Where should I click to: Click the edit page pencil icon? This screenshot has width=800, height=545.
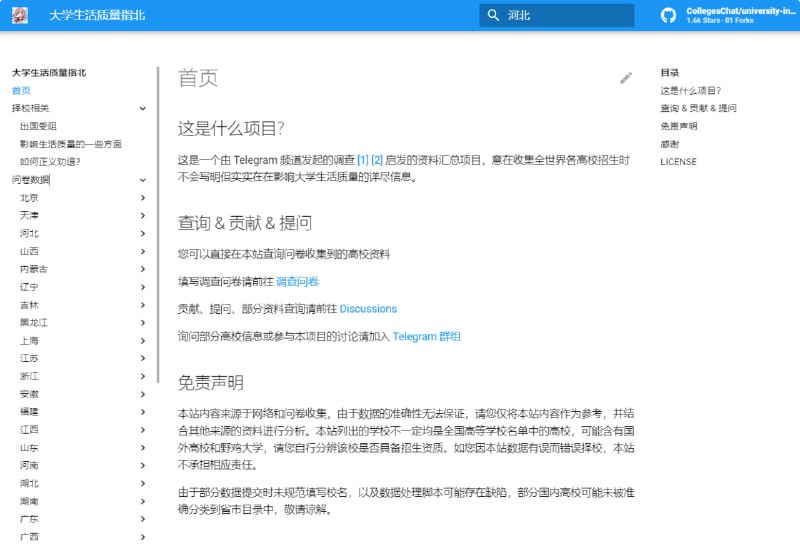point(626,78)
